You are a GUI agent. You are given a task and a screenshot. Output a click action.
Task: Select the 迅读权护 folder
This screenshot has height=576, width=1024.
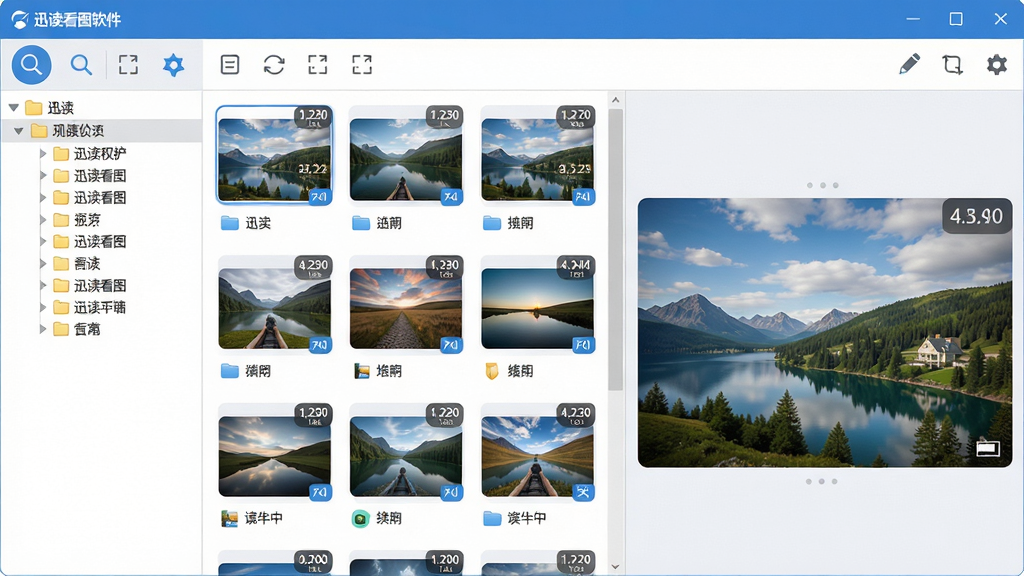point(89,153)
